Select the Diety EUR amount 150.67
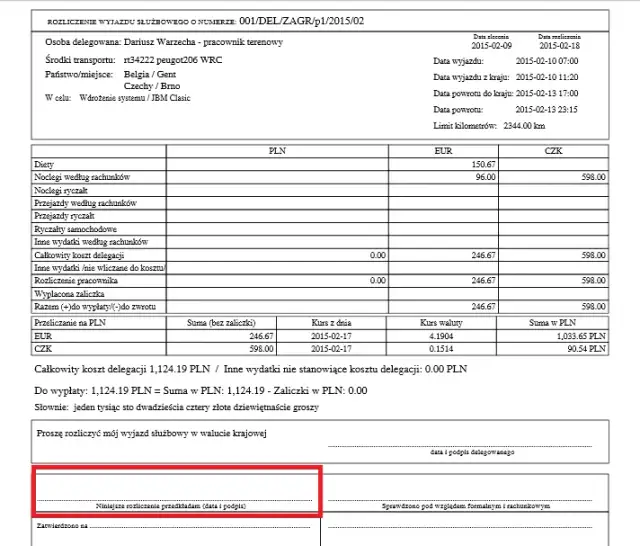This screenshot has width=640, height=546. click(483, 164)
